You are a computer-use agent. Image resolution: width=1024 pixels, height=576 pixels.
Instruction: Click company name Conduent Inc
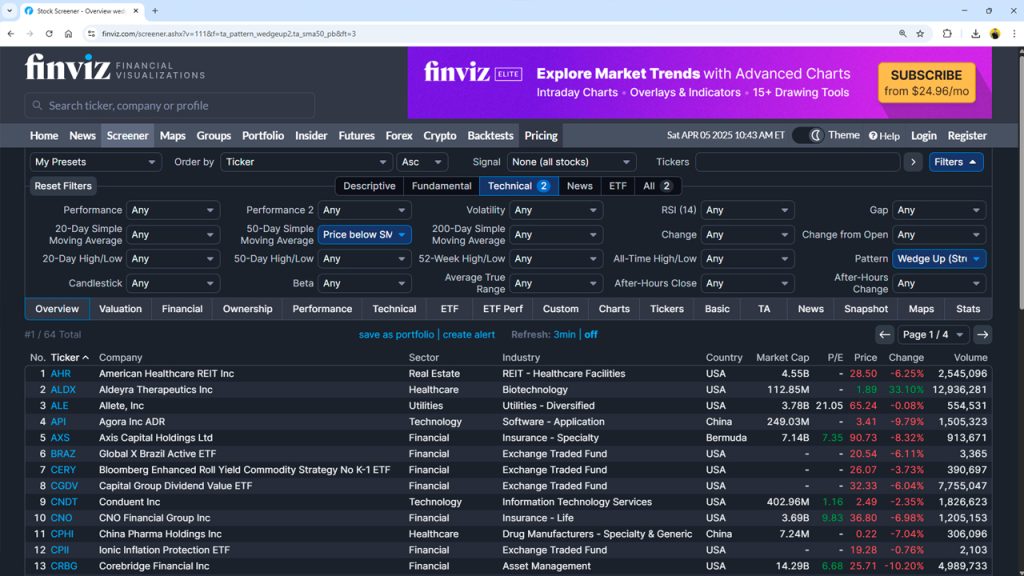click(129, 502)
